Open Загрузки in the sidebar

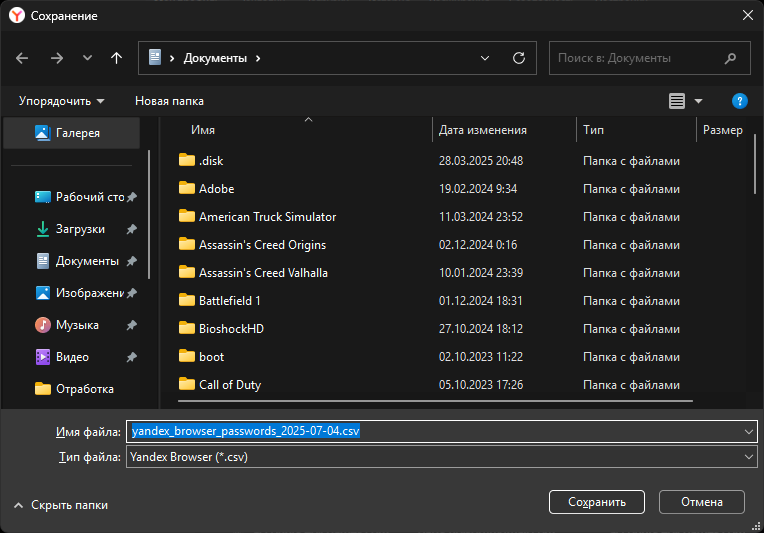pos(71,229)
